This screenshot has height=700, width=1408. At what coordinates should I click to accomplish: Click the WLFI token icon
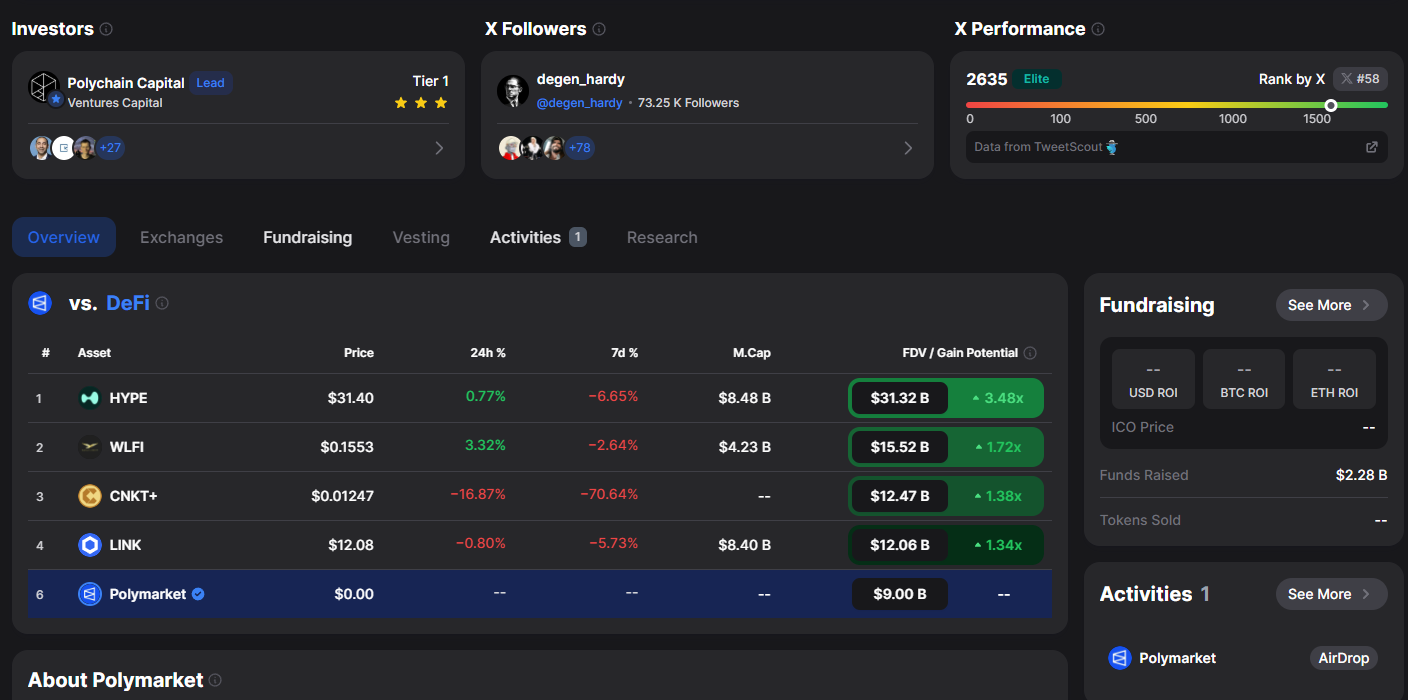90,447
